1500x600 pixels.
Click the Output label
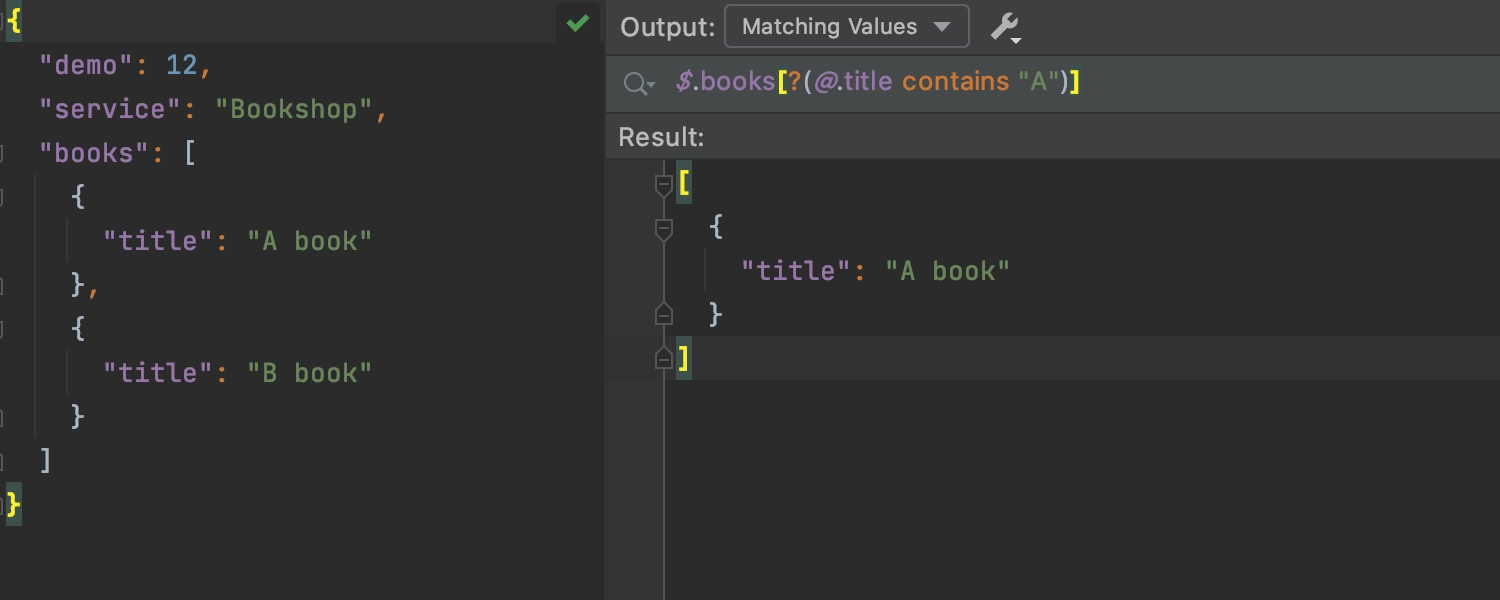(x=667, y=27)
